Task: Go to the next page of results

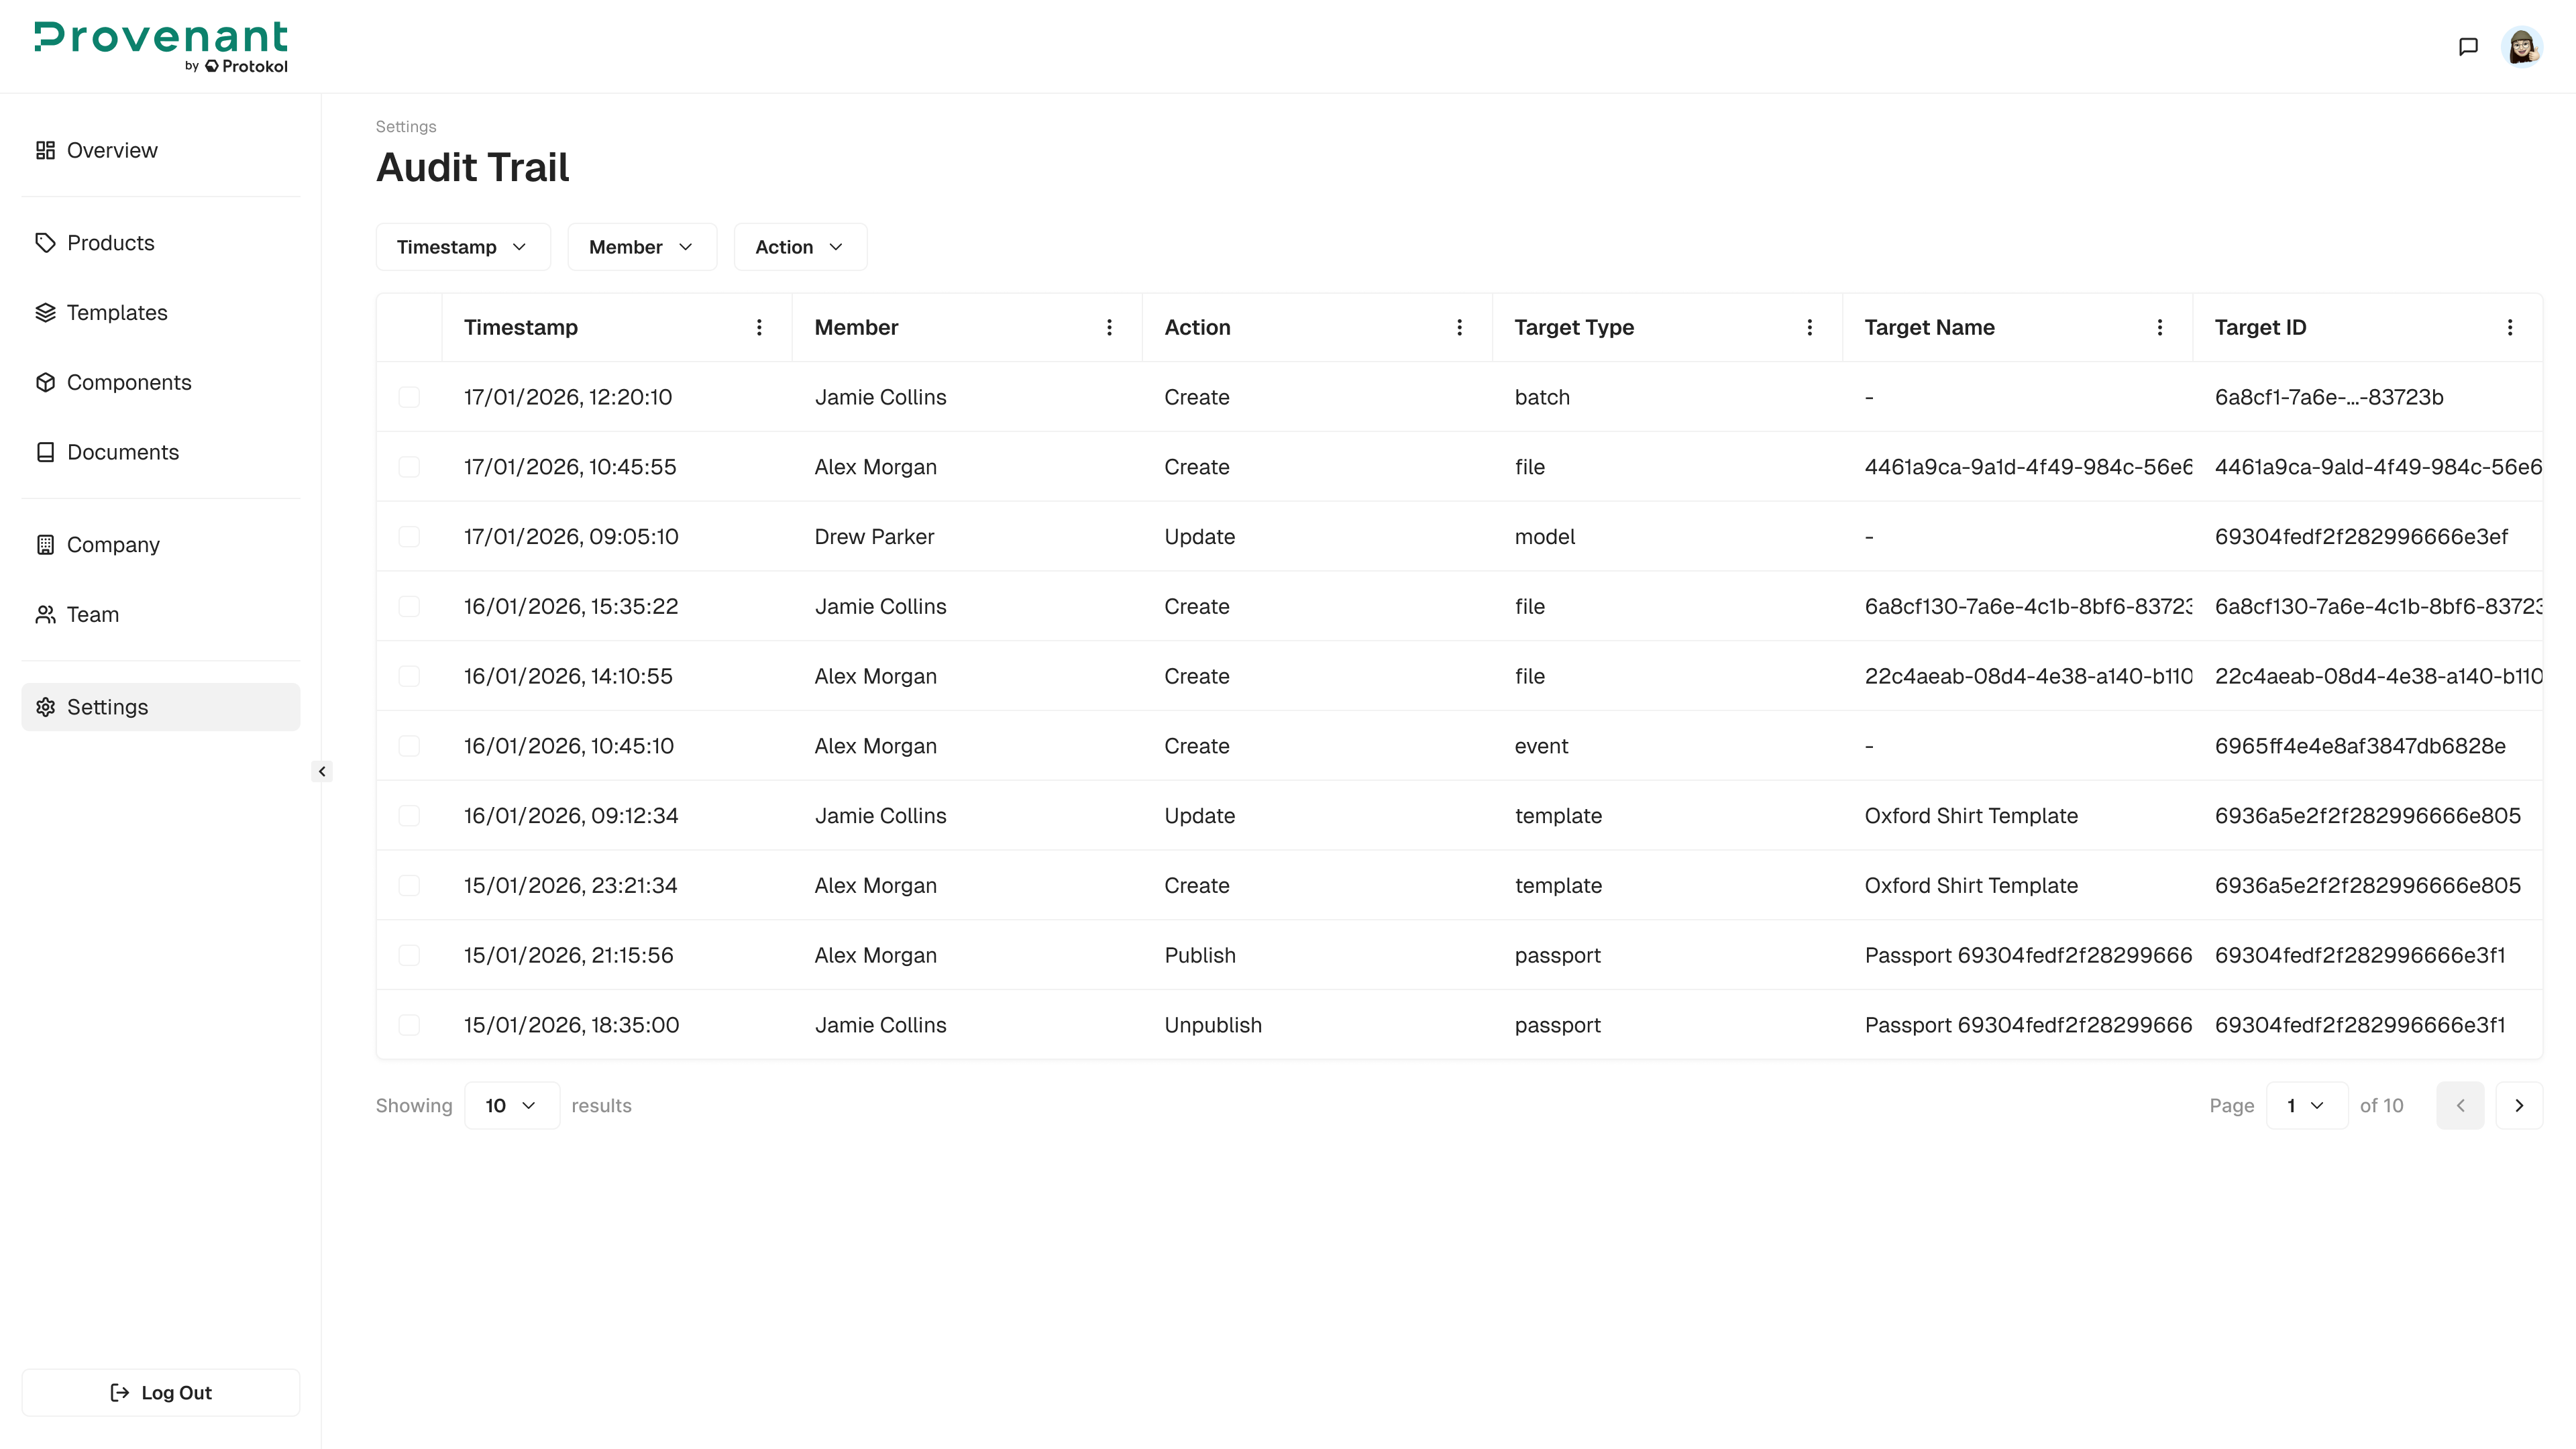Action: (2519, 1105)
